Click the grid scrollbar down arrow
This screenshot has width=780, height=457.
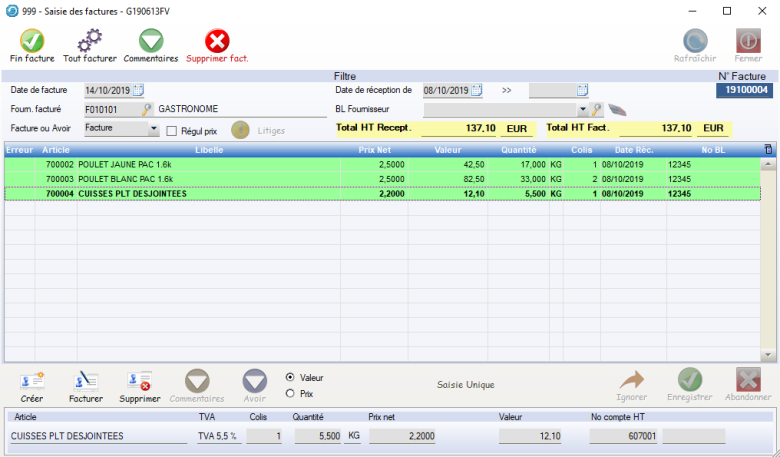(x=768, y=355)
